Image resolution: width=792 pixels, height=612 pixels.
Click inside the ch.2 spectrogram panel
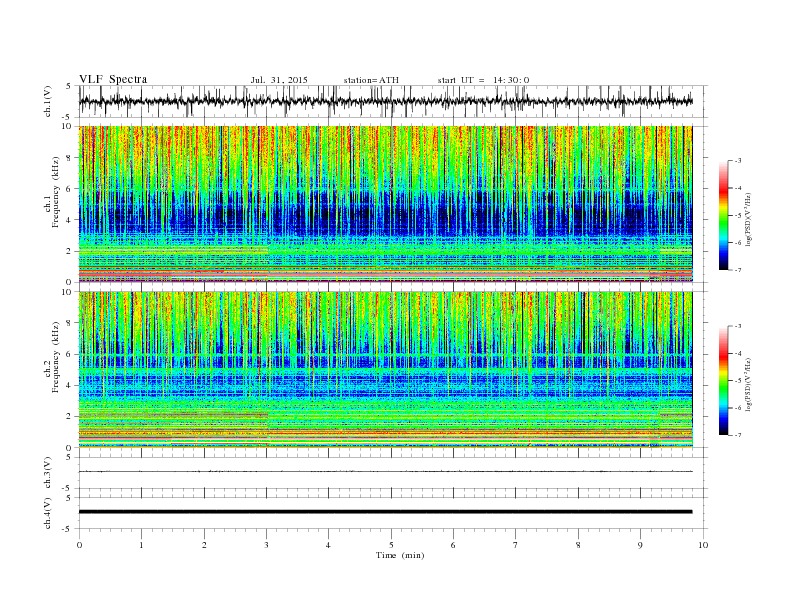tap(385, 369)
